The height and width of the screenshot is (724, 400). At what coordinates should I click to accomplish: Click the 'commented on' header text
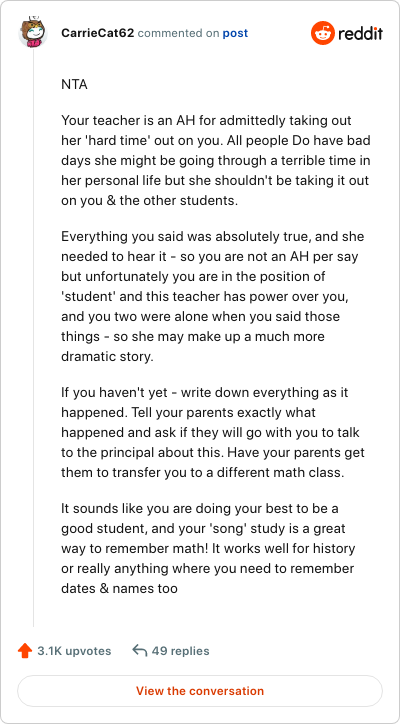178,33
